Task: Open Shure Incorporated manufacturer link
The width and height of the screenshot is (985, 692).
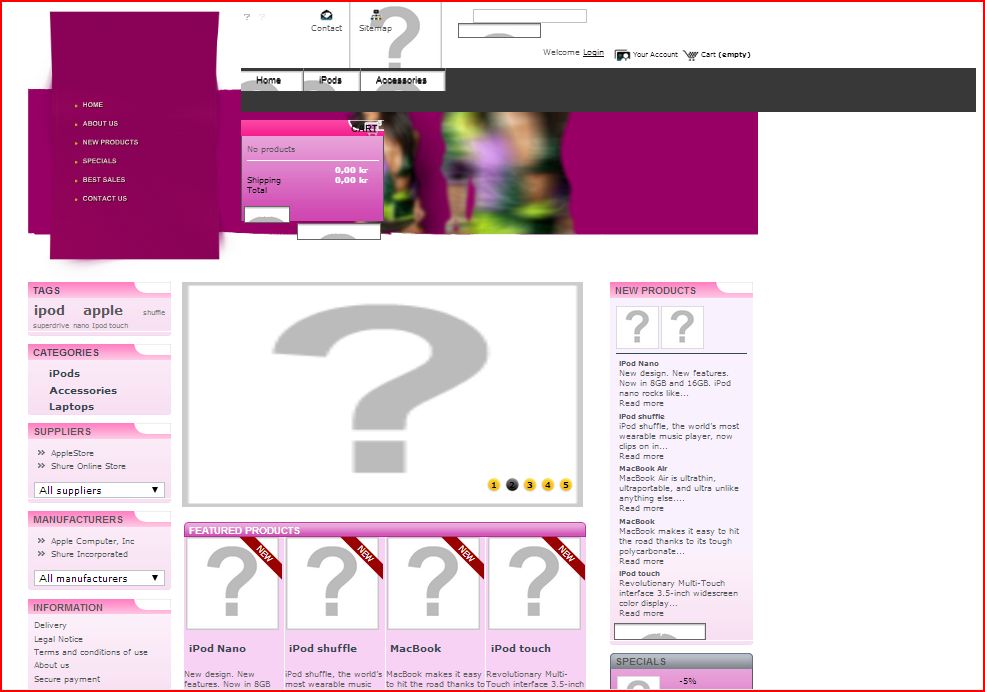Action: [x=89, y=554]
